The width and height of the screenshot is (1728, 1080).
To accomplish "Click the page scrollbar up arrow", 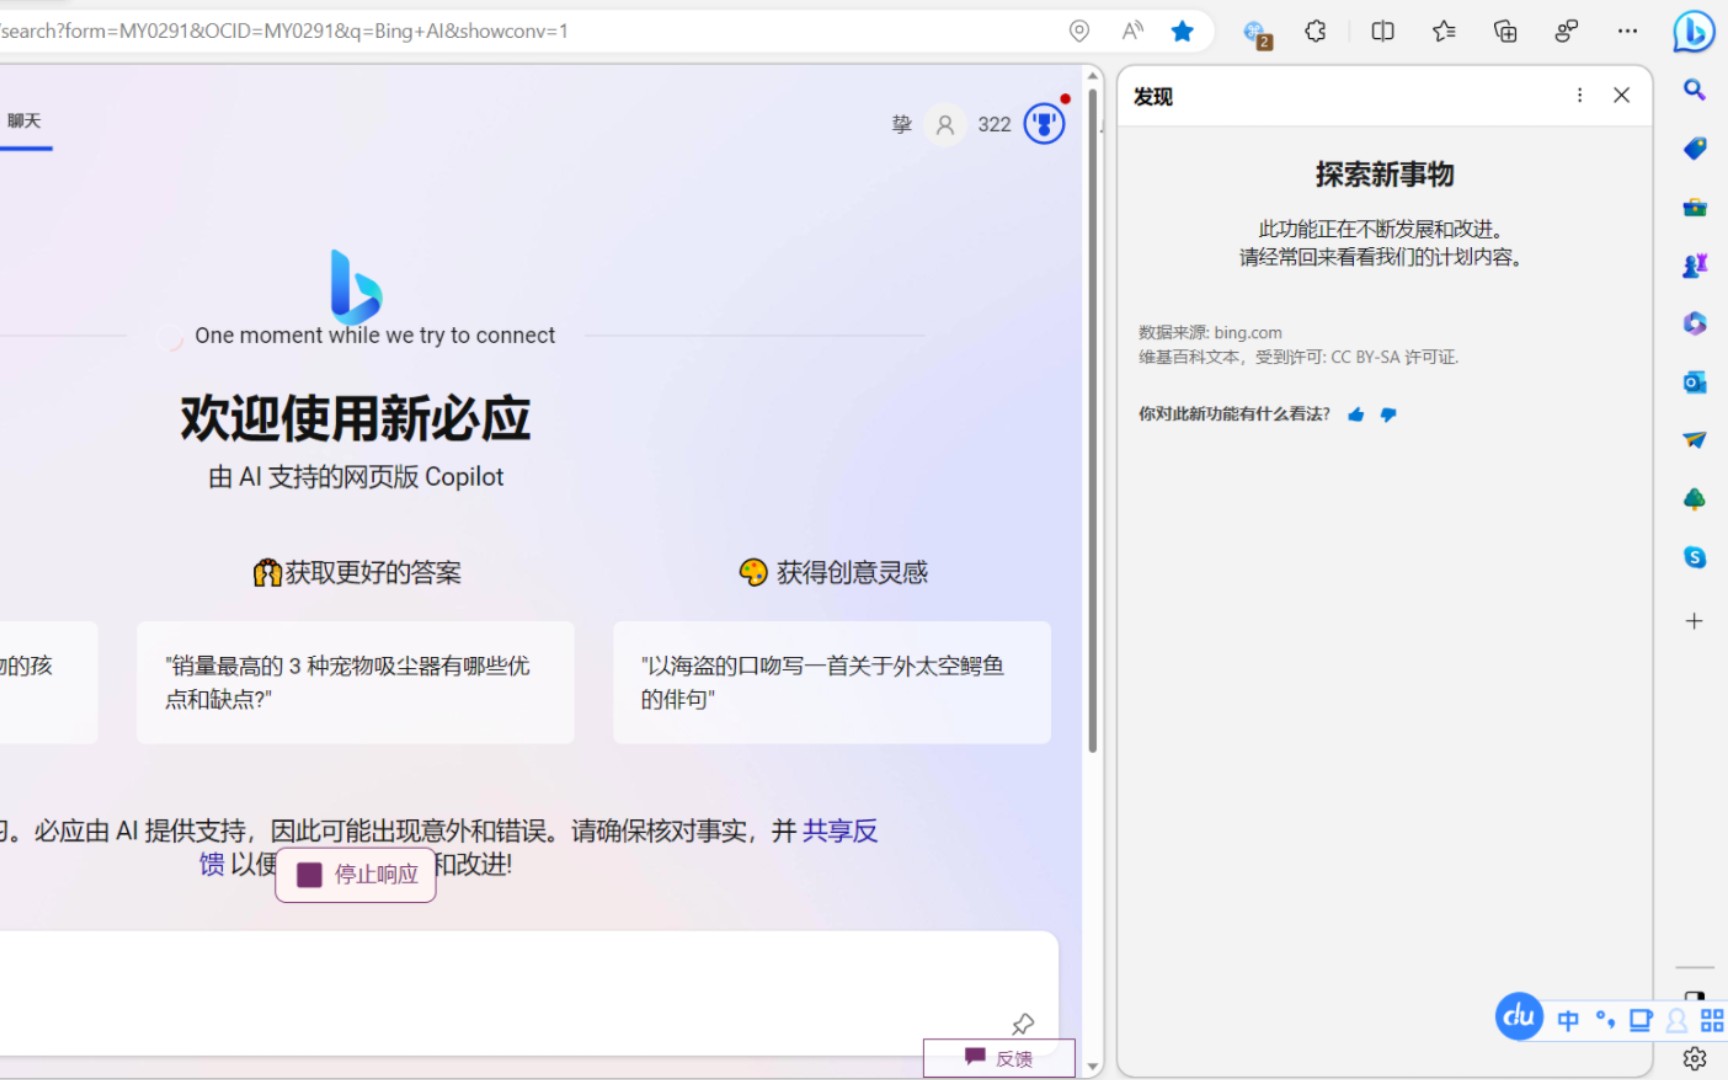I will tap(1093, 76).
